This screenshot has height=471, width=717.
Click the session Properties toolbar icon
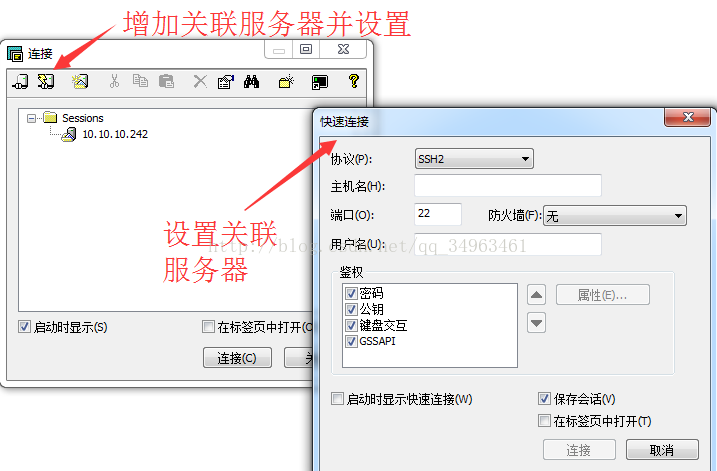click(226, 82)
